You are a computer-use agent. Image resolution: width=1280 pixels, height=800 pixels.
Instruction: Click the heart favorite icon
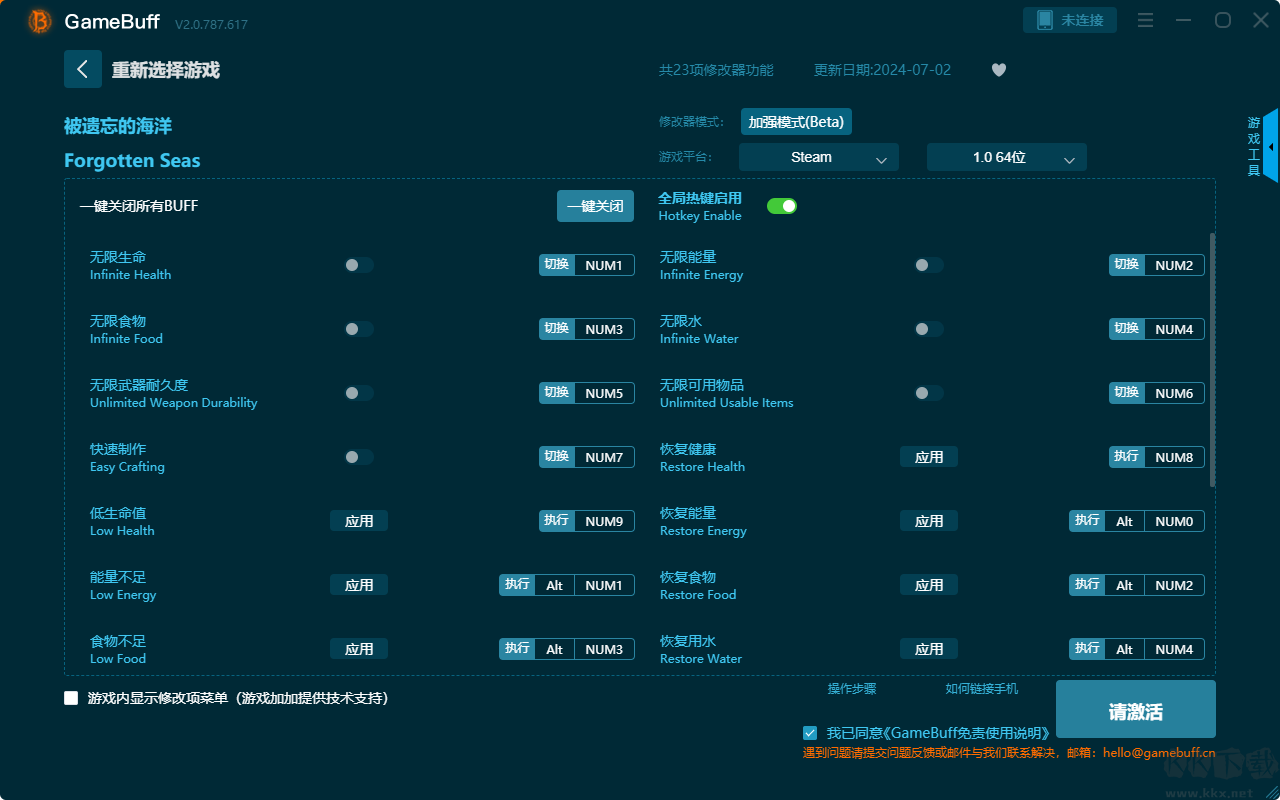(998, 70)
